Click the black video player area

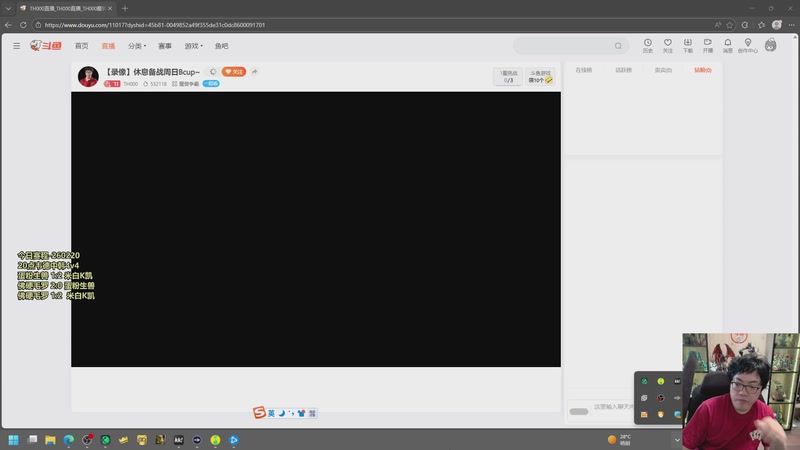tap(316, 229)
